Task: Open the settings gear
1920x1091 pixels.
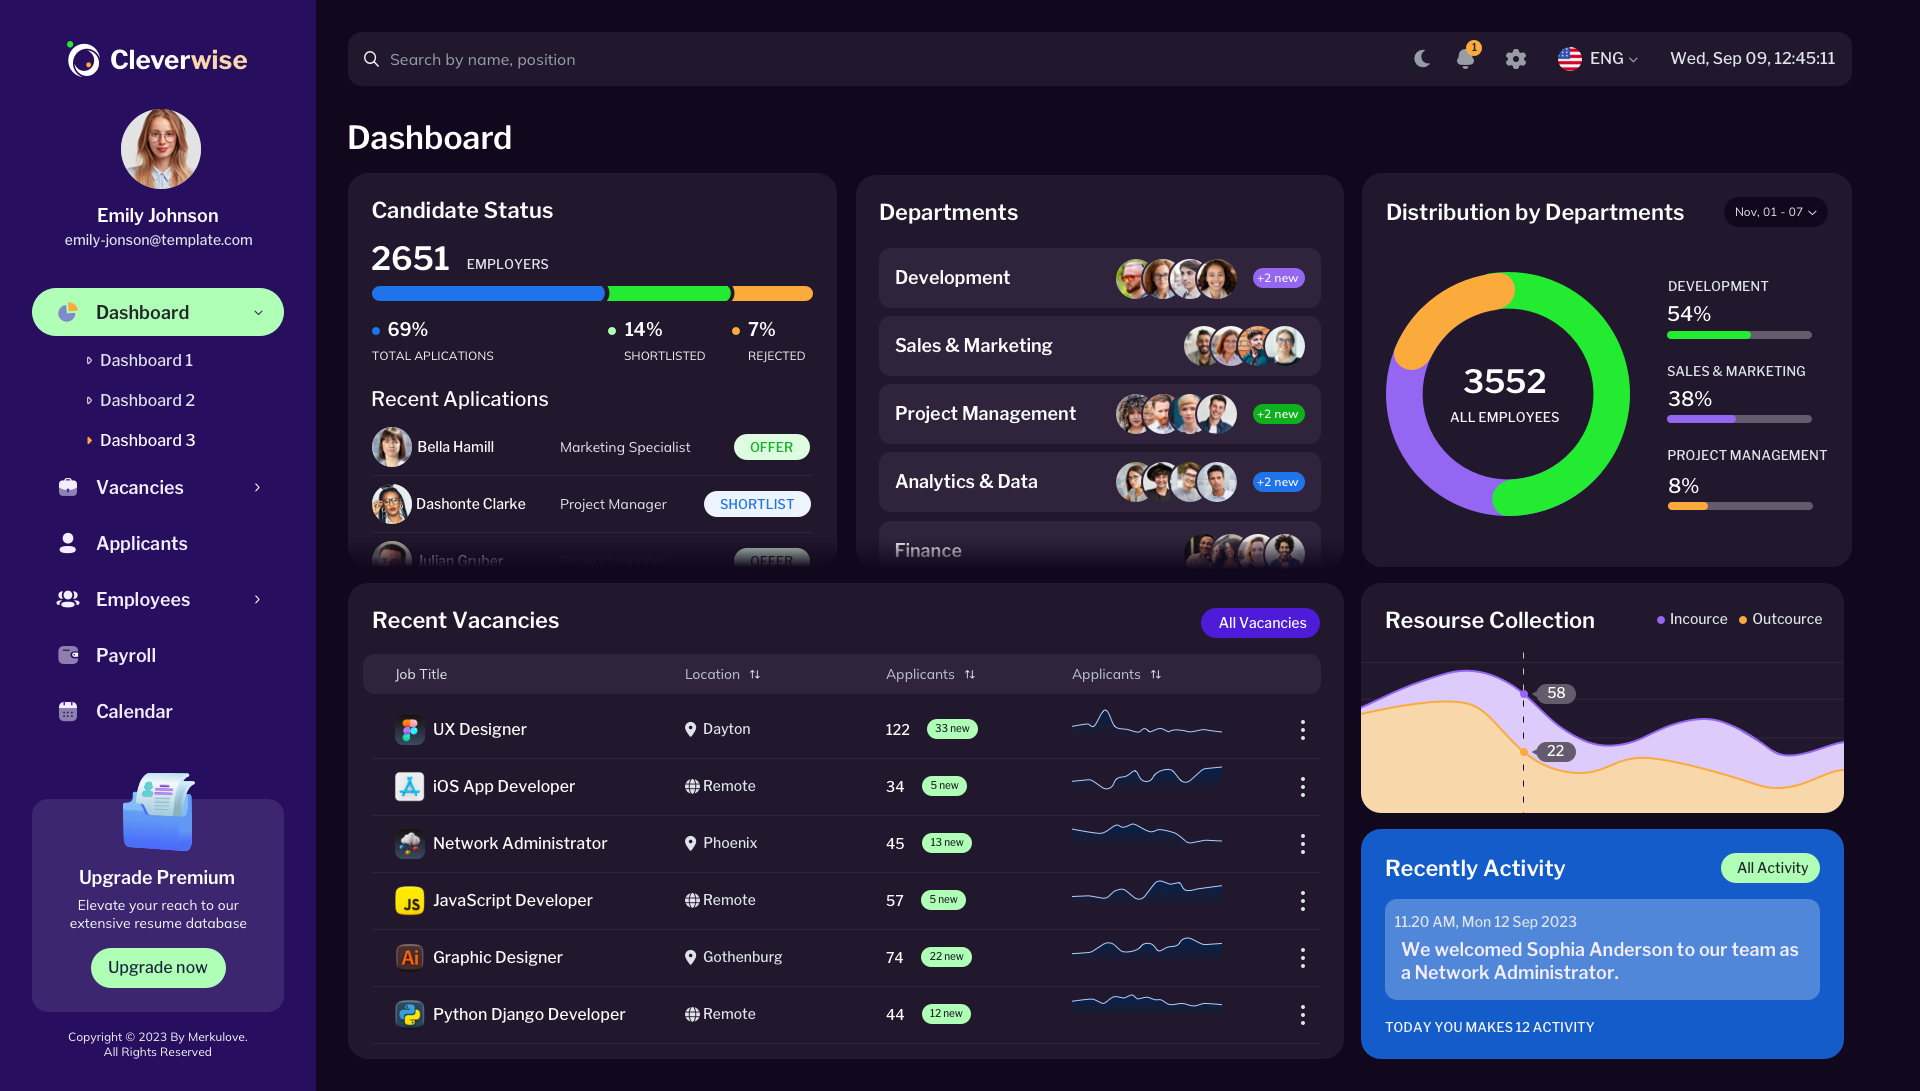Action: [1516, 59]
